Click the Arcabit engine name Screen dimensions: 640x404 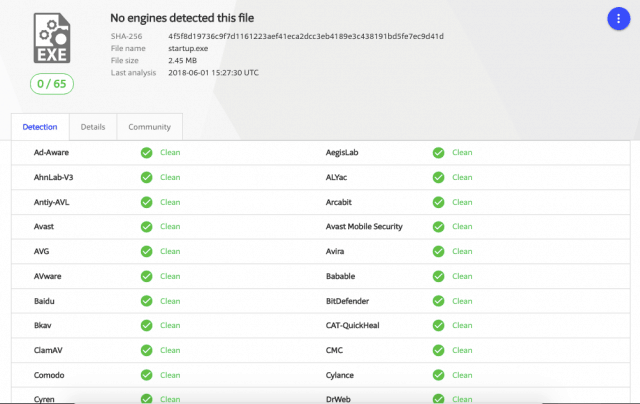tap(339, 202)
